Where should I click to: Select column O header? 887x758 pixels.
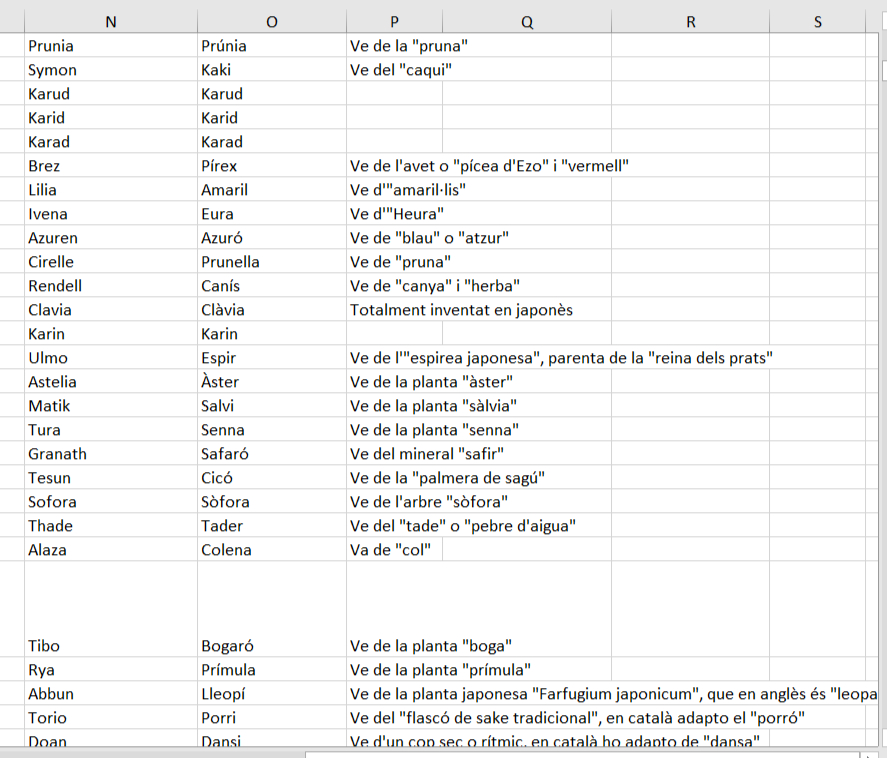coord(271,22)
